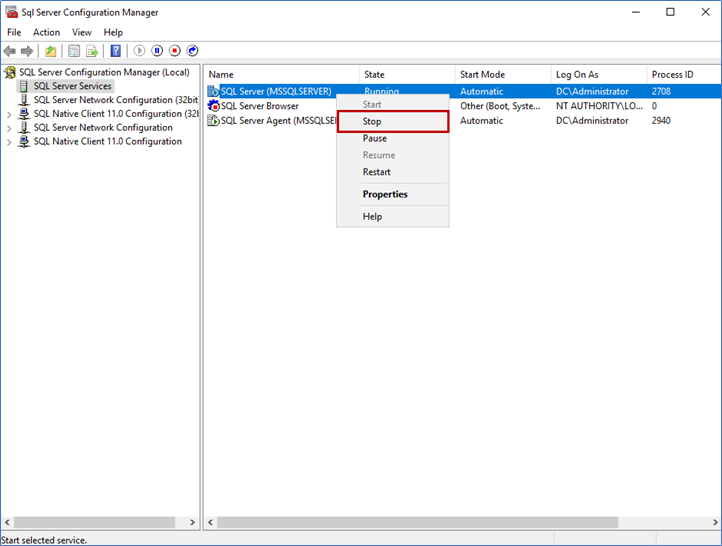Click the tree pane scroll-right arrow
This screenshot has height=546, width=722.
(192, 522)
